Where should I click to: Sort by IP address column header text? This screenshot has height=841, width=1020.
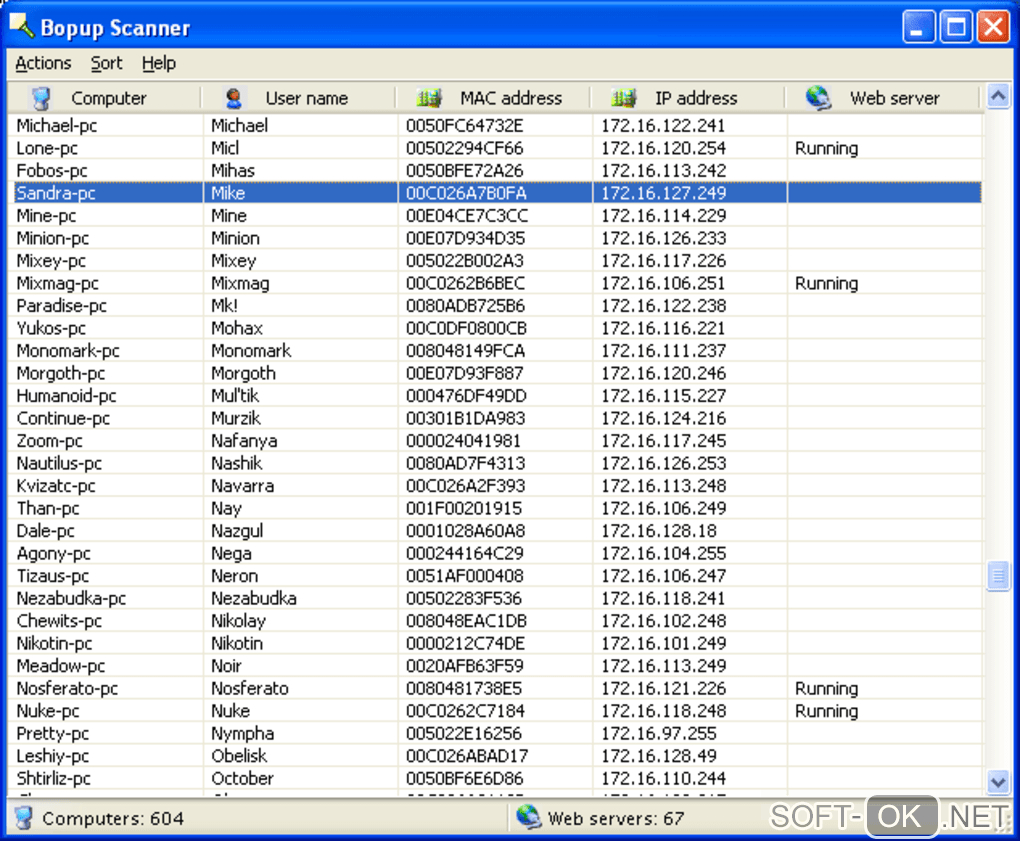(696, 98)
